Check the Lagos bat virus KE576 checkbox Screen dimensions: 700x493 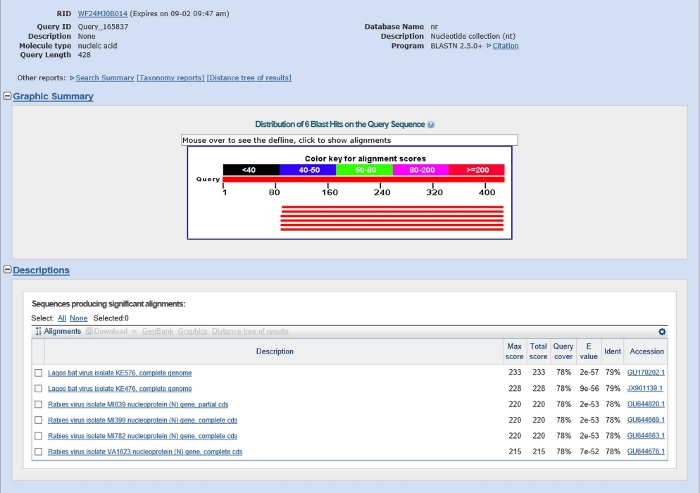38,373
